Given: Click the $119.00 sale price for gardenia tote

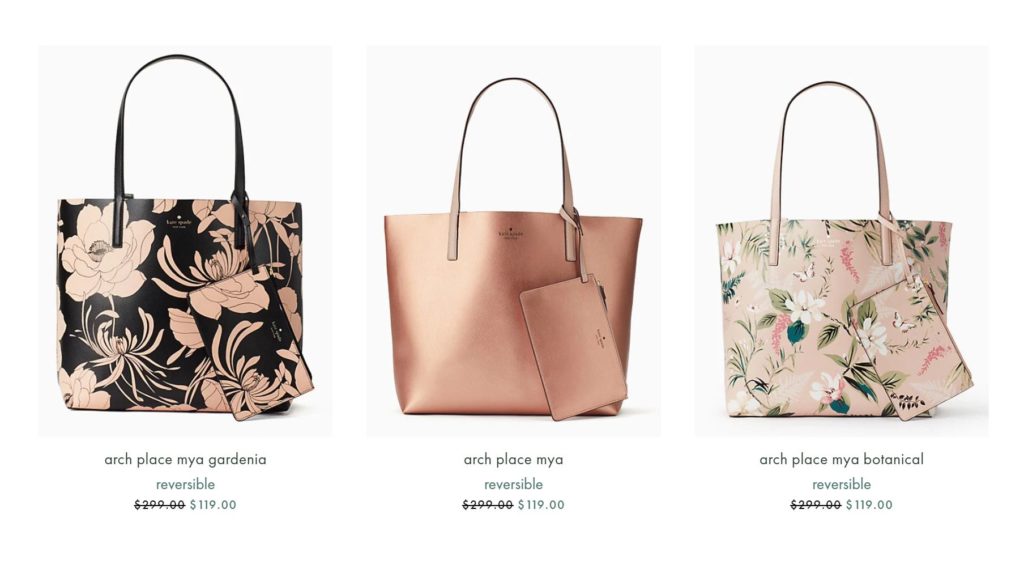Looking at the screenshot, I should pyautogui.click(x=213, y=504).
